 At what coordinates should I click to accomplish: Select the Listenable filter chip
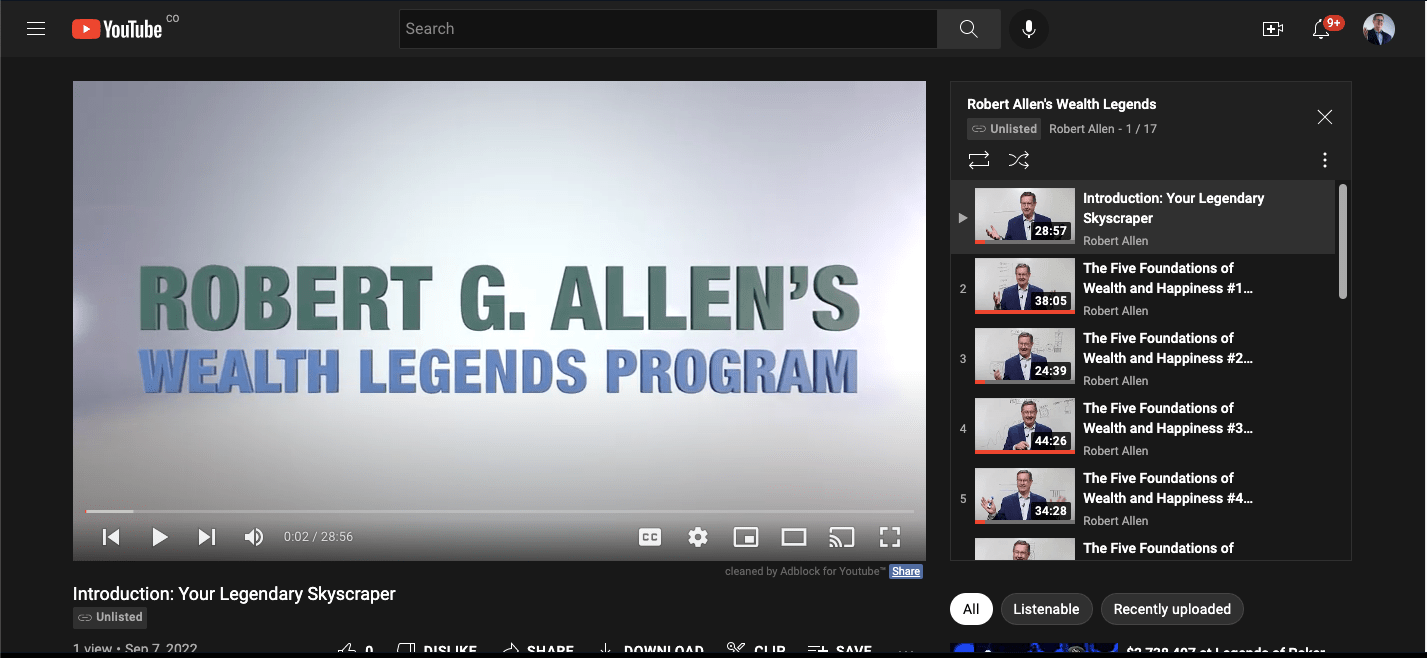[x=1046, y=609]
